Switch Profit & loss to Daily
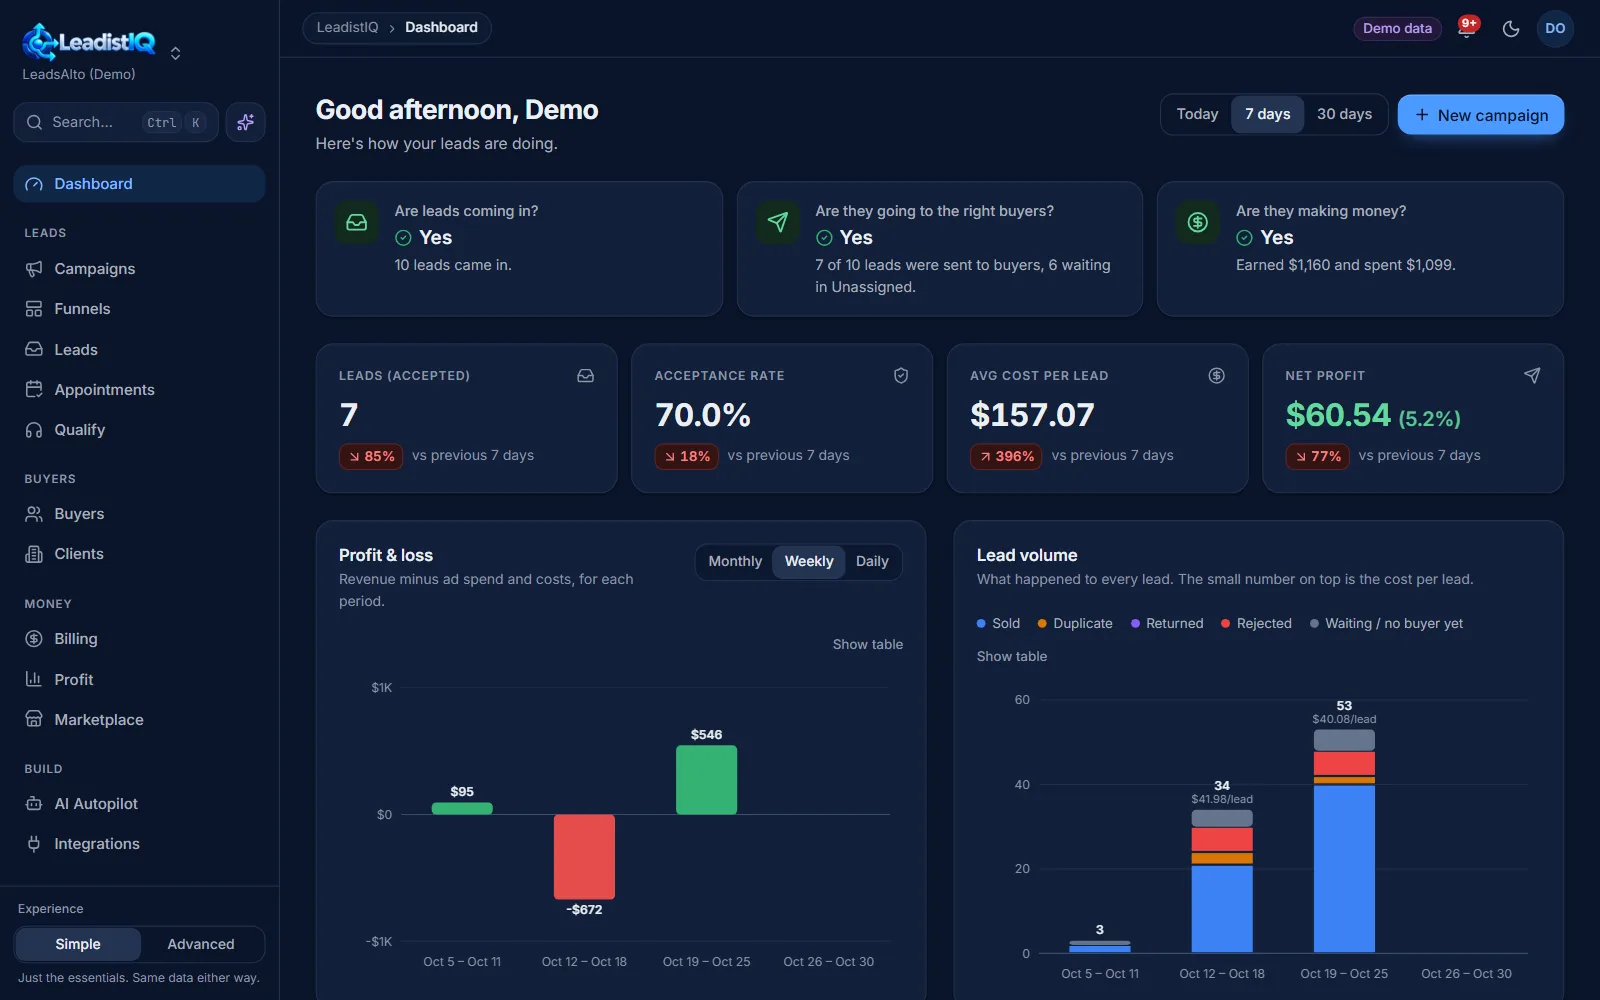Image resolution: width=1600 pixels, height=1000 pixels. pyautogui.click(x=872, y=561)
